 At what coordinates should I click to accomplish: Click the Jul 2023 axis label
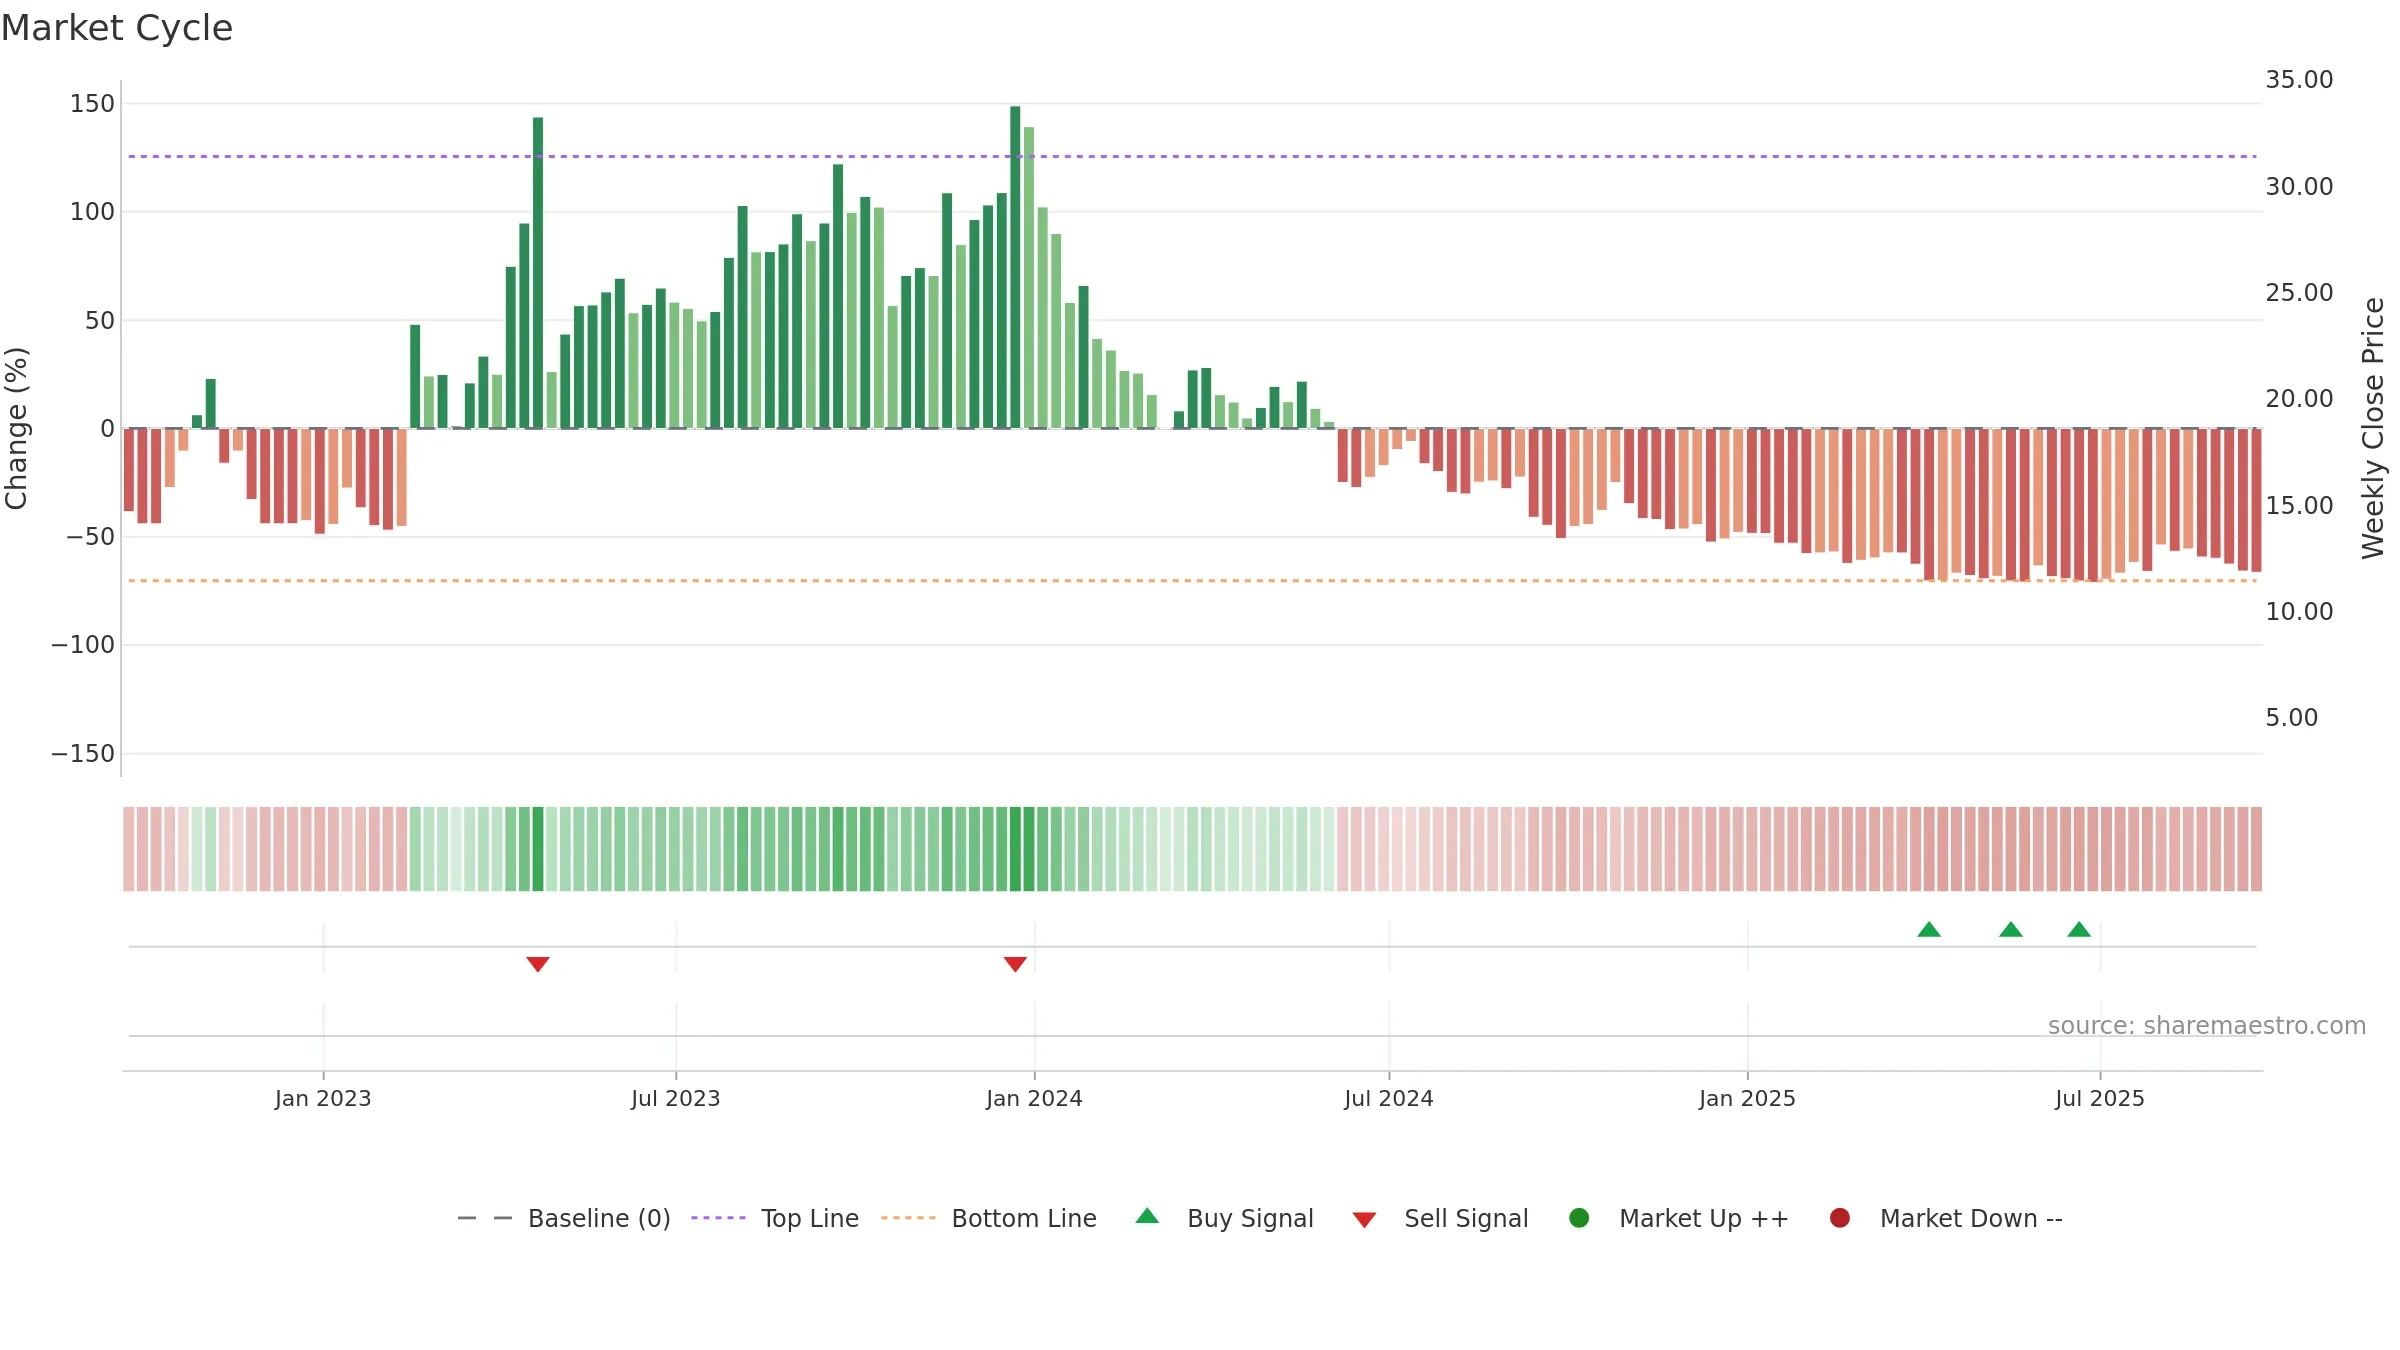pyautogui.click(x=676, y=1098)
